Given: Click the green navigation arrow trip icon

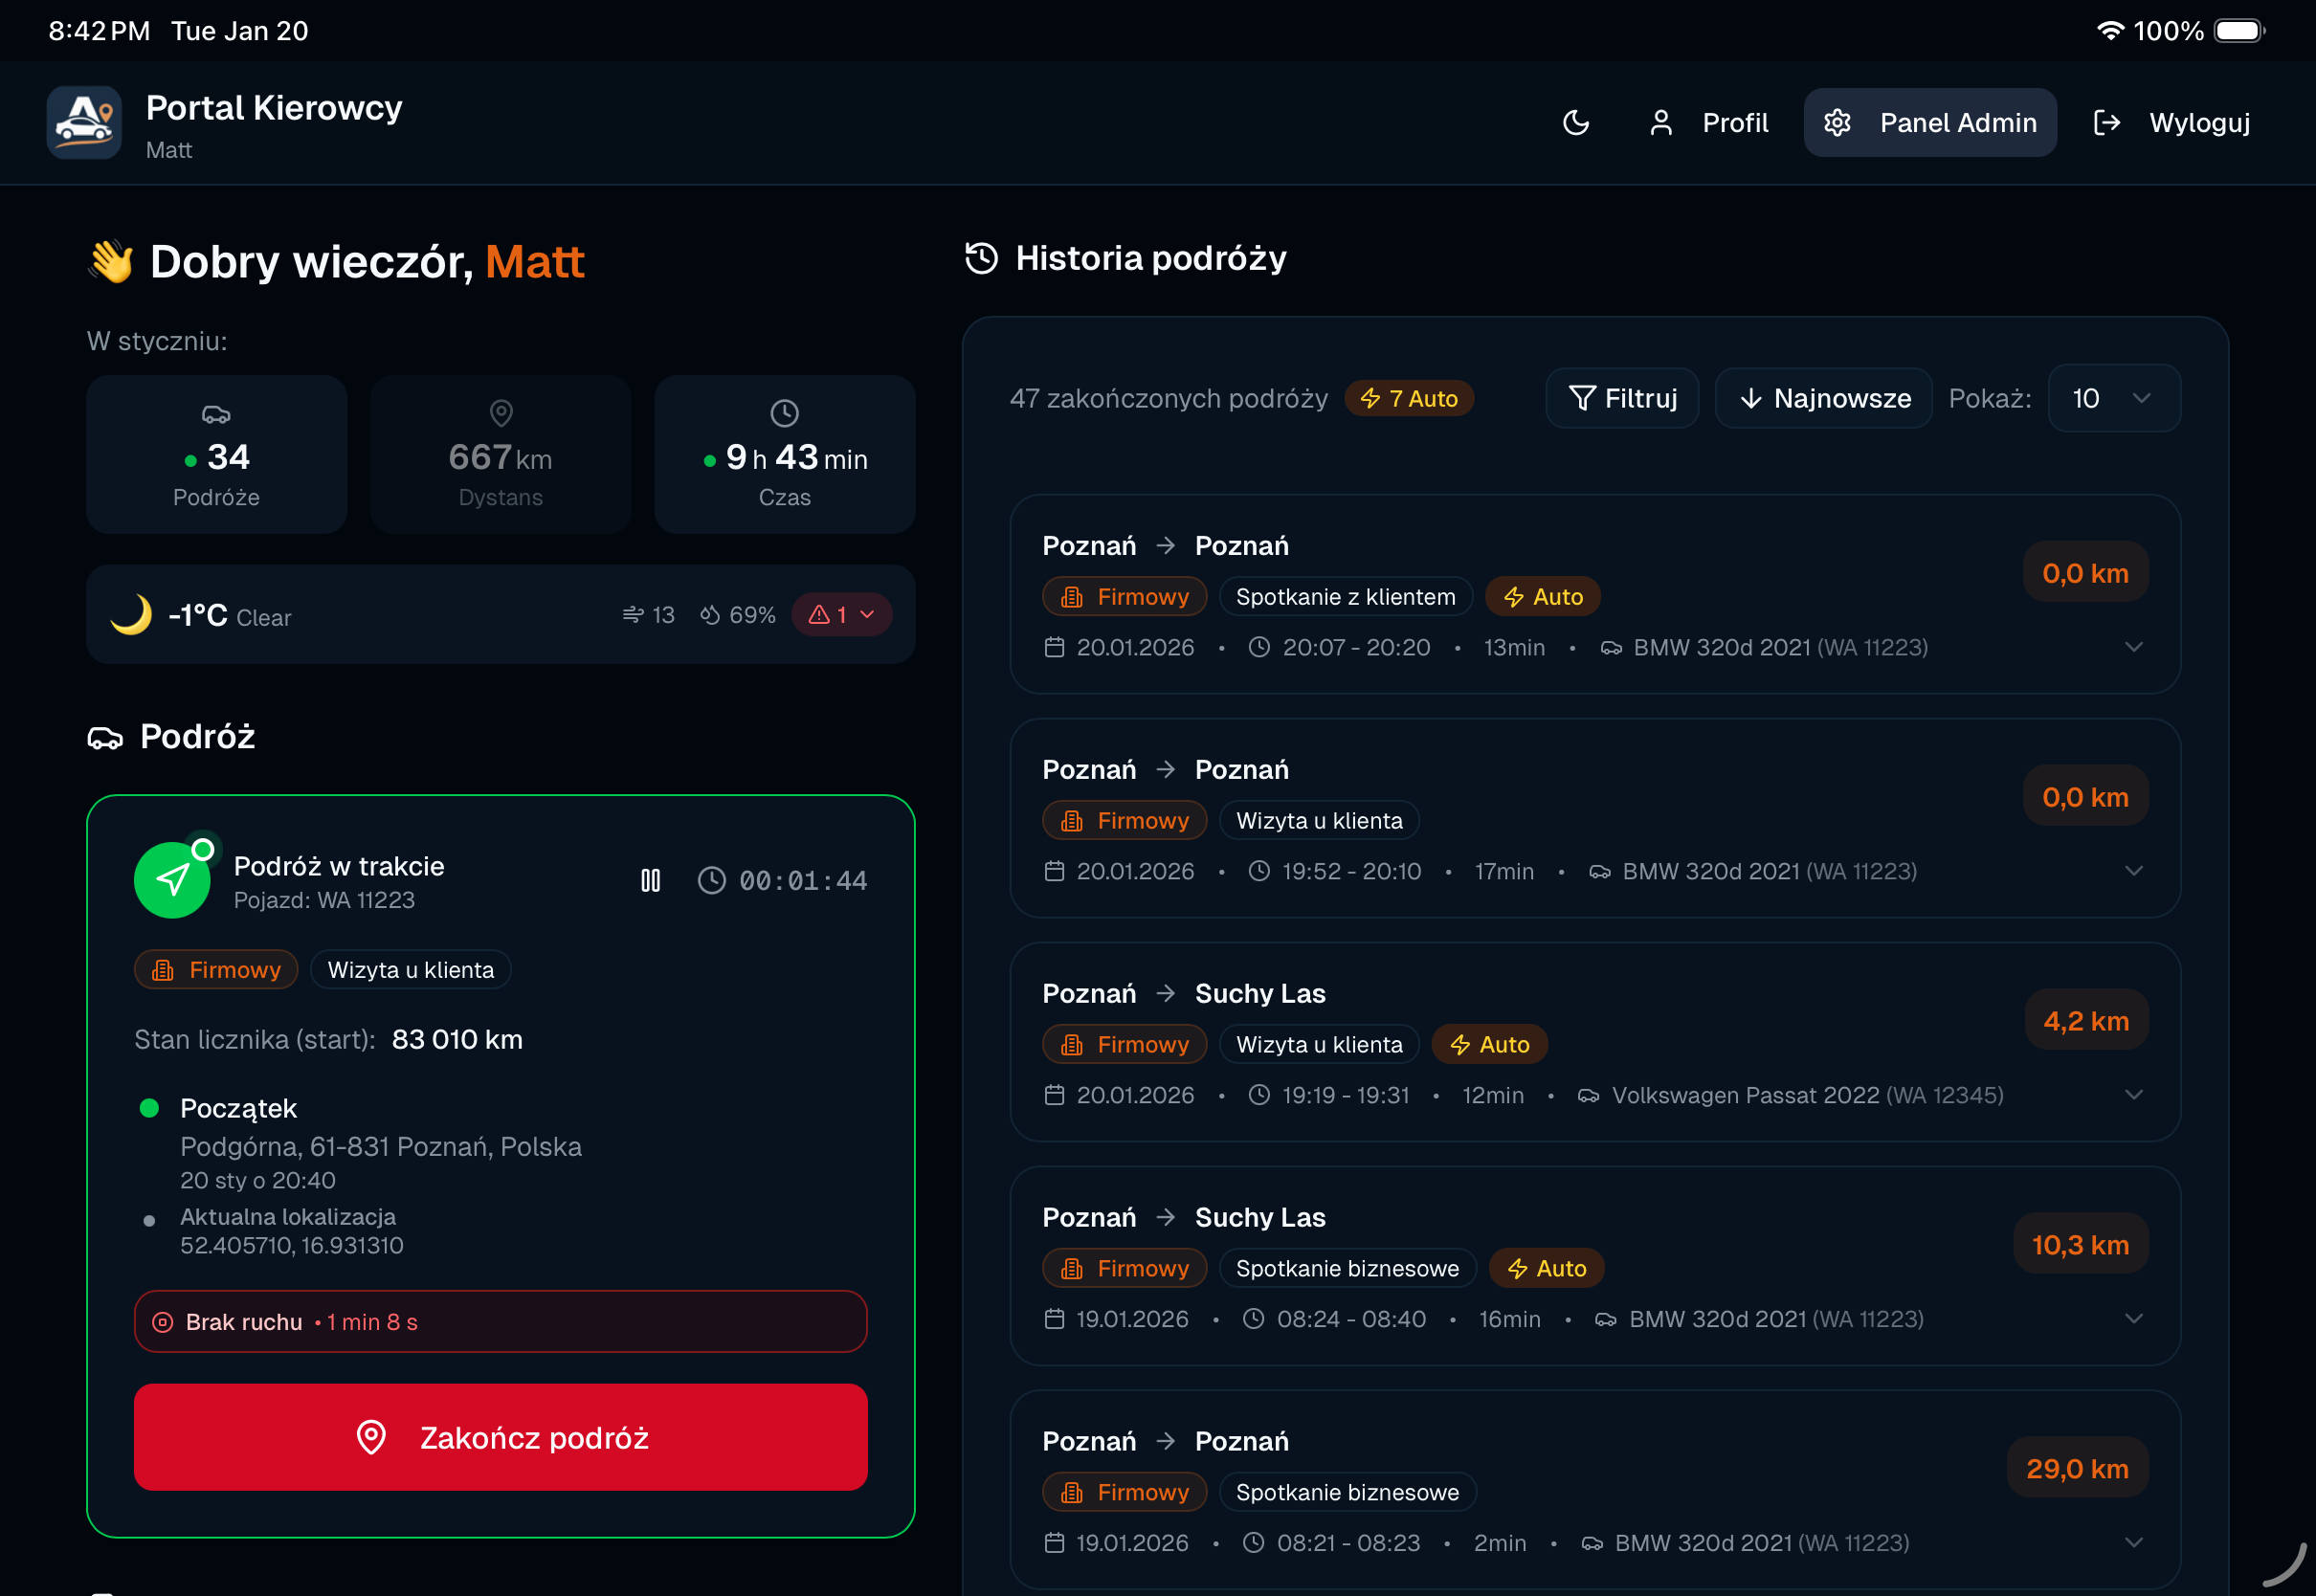Looking at the screenshot, I should [172, 880].
